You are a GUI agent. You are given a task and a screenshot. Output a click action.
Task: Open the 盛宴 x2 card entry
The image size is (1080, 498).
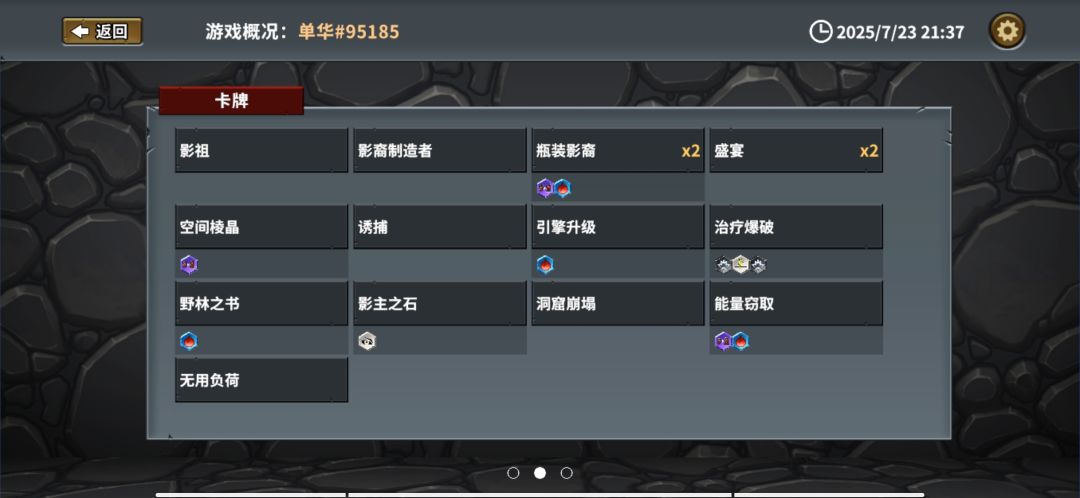point(796,151)
